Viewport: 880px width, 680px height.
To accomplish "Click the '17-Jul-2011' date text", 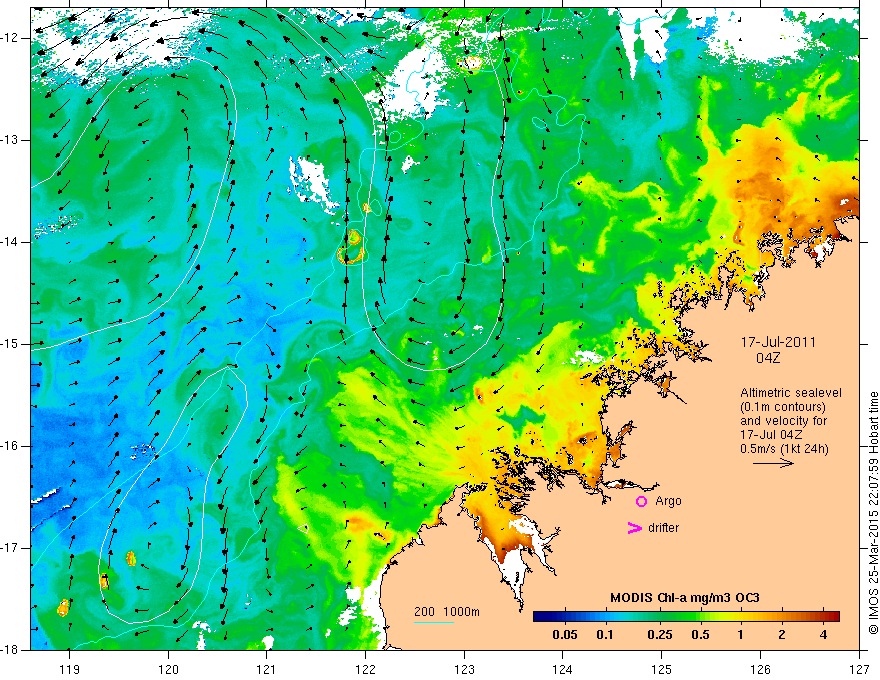I will click(x=778, y=342).
